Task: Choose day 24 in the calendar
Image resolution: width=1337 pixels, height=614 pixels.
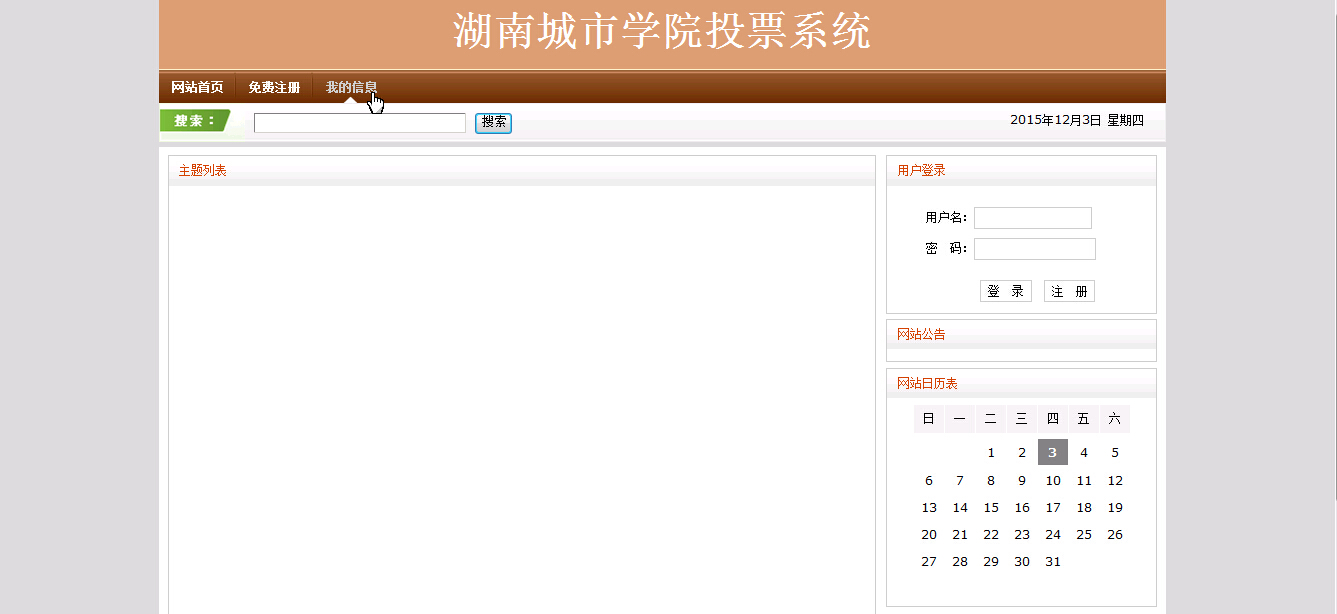Action: pos(1053,535)
